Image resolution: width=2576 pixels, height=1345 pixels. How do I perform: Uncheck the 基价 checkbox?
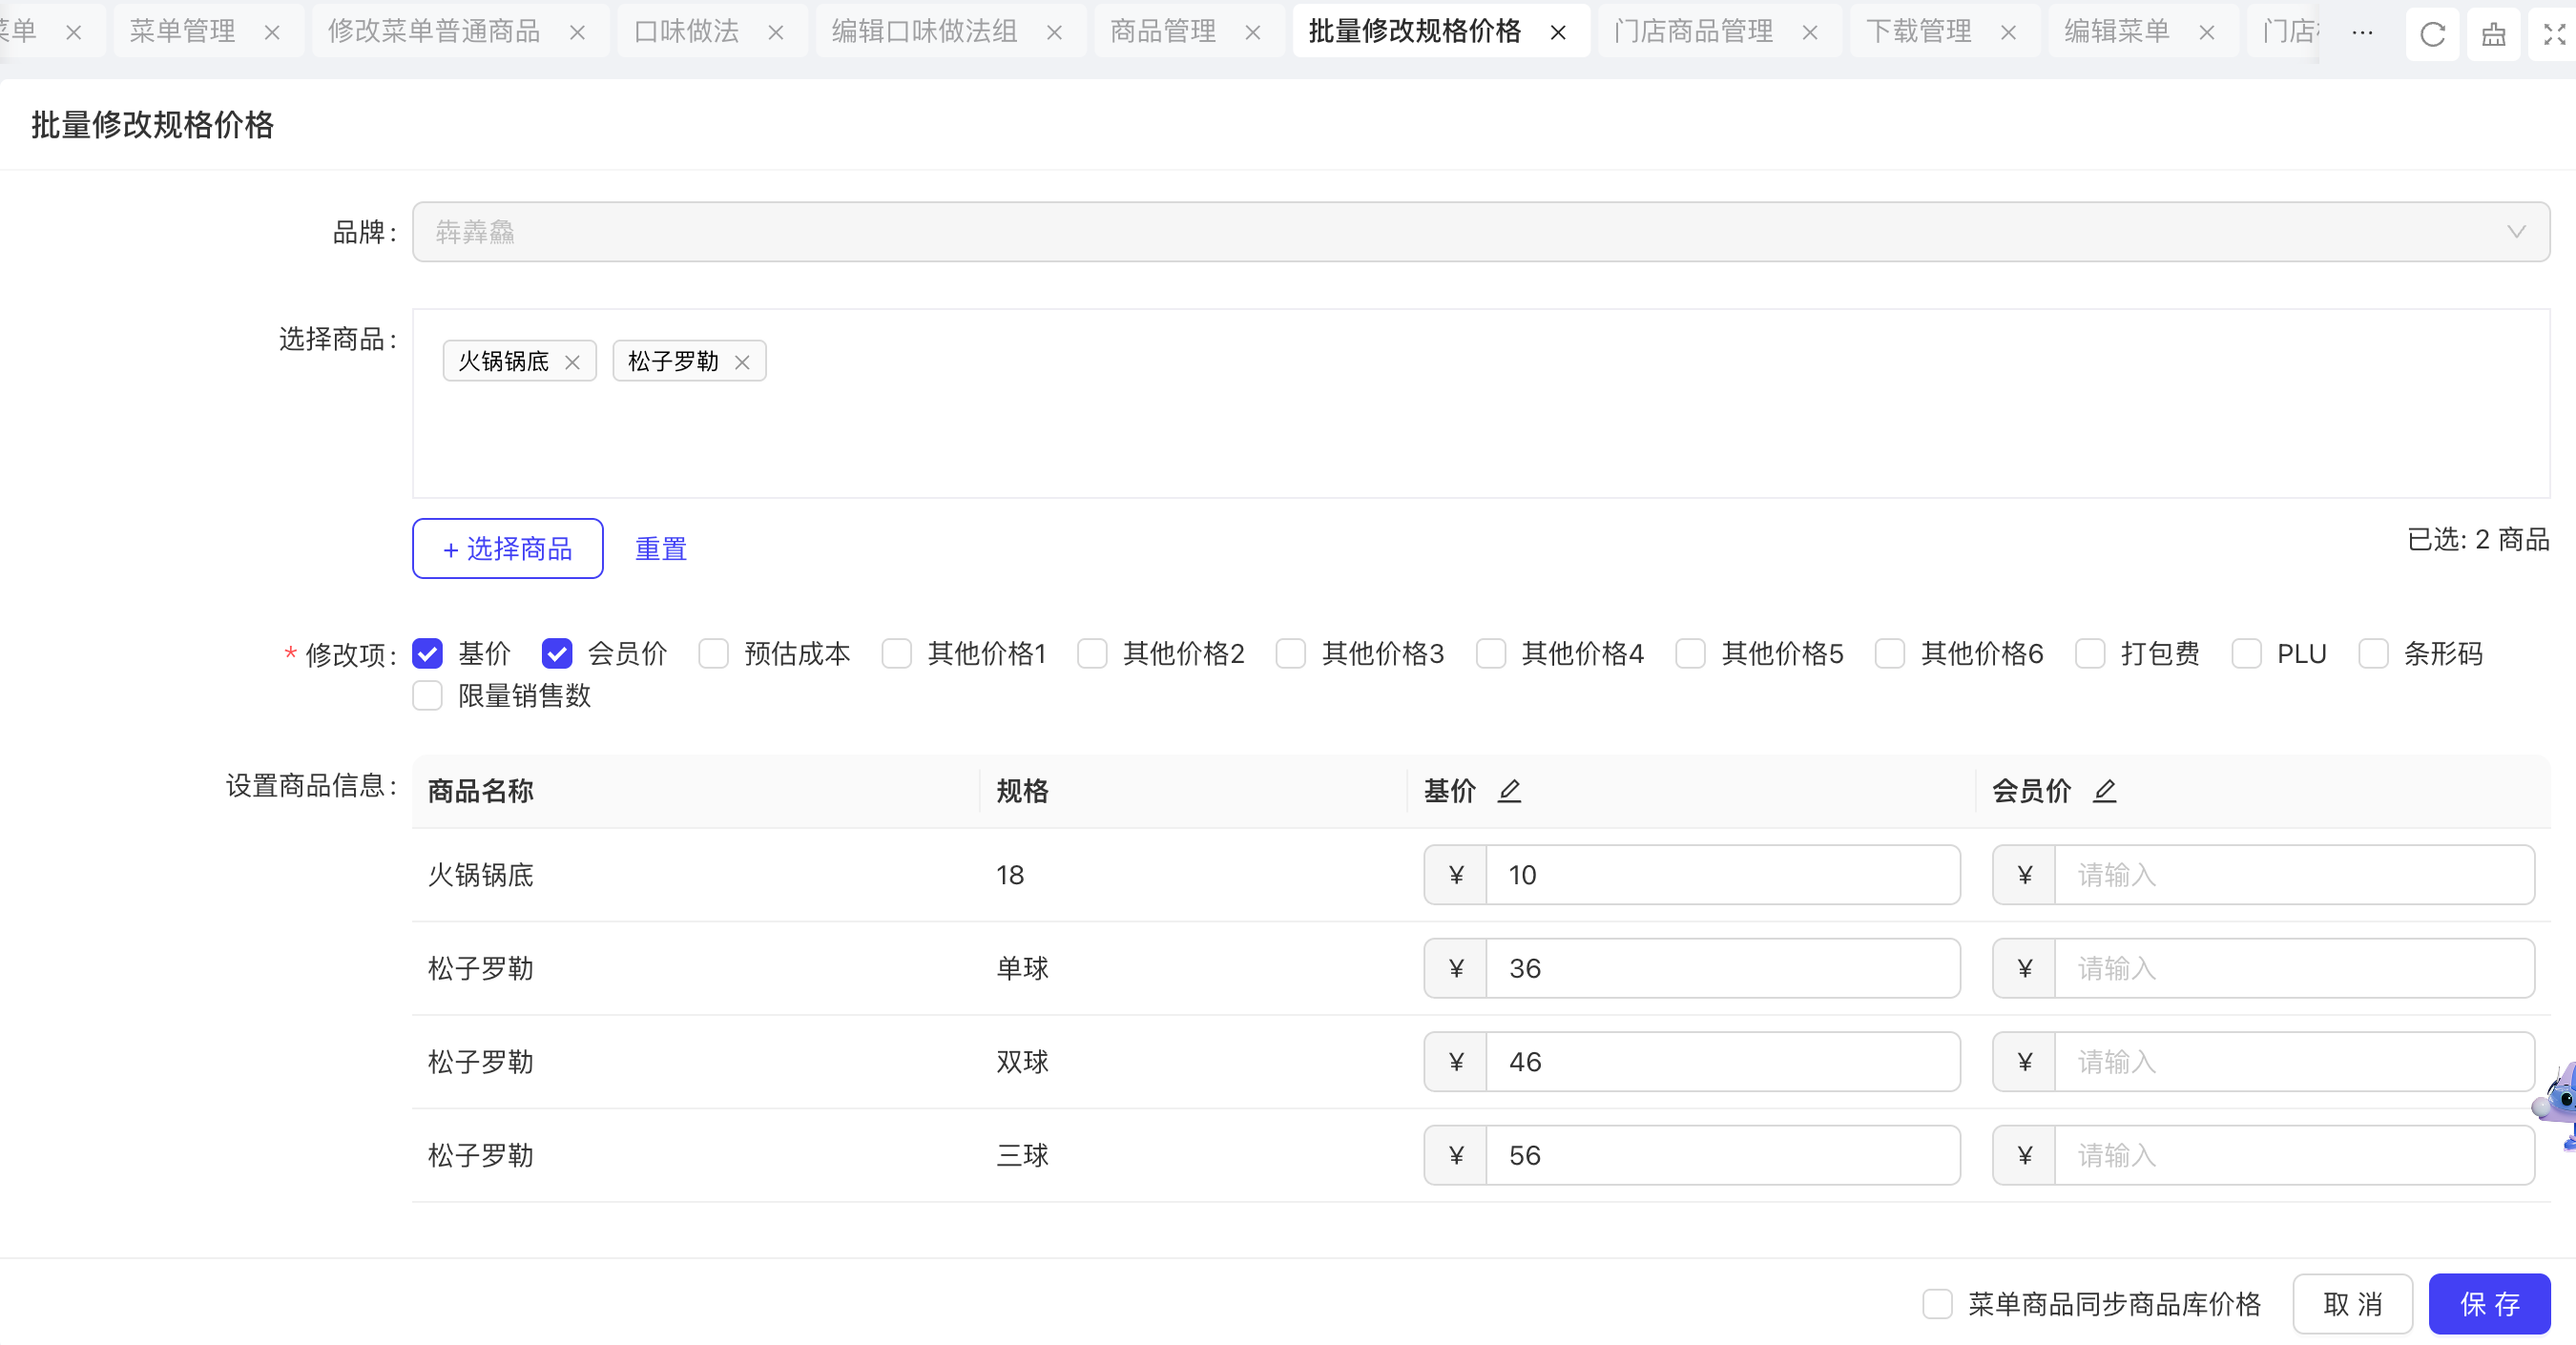coord(428,654)
